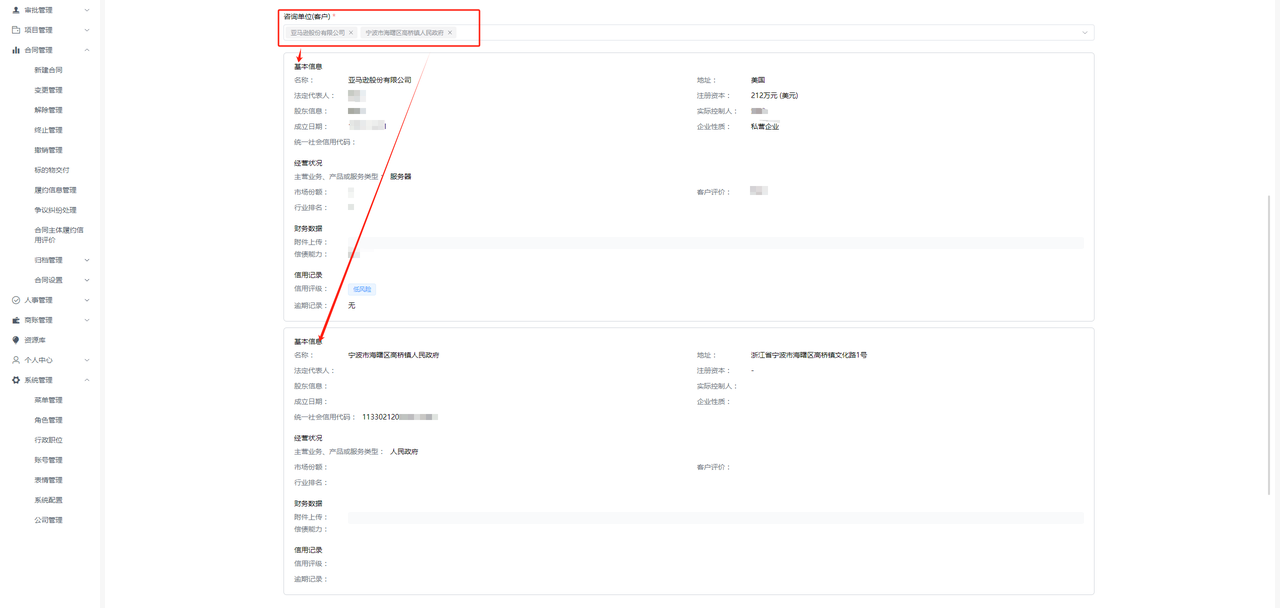Remove the 宁波市海曙区高桥镇人民政府 tag

(x=450, y=33)
